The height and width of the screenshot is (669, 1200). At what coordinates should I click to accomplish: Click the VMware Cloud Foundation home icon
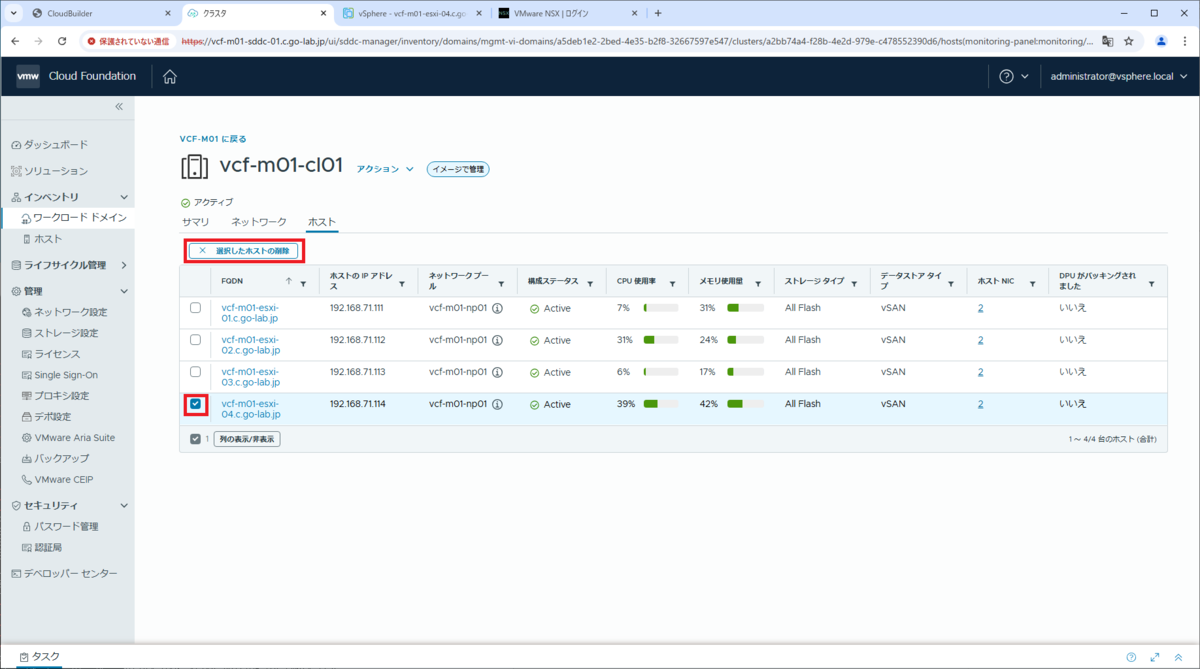pyautogui.click(x=170, y=77)
